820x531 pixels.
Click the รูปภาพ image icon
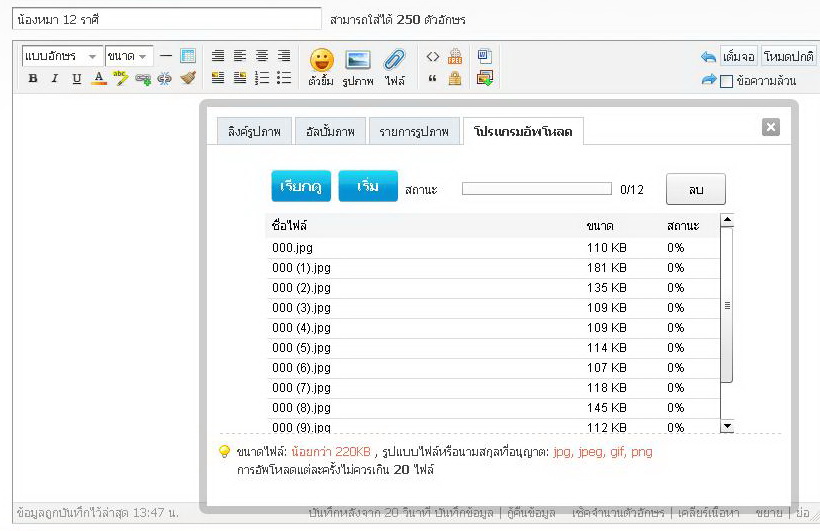pos(358,66)
